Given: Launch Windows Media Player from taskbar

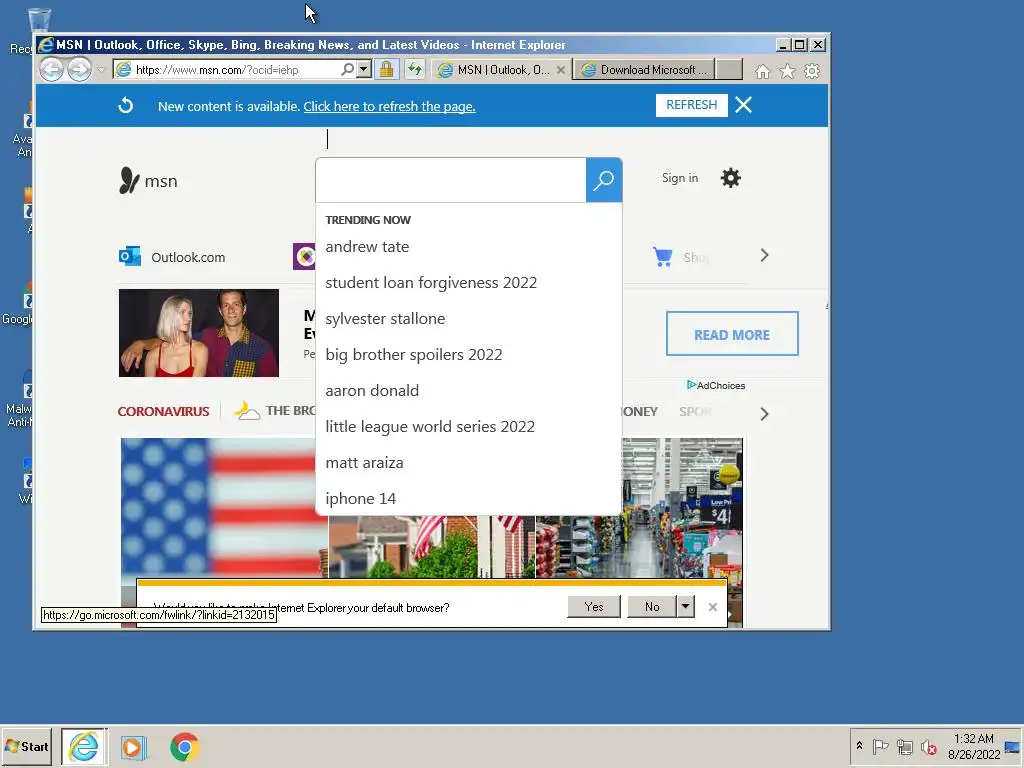Looking at the screenshot, I should [133, 747].
